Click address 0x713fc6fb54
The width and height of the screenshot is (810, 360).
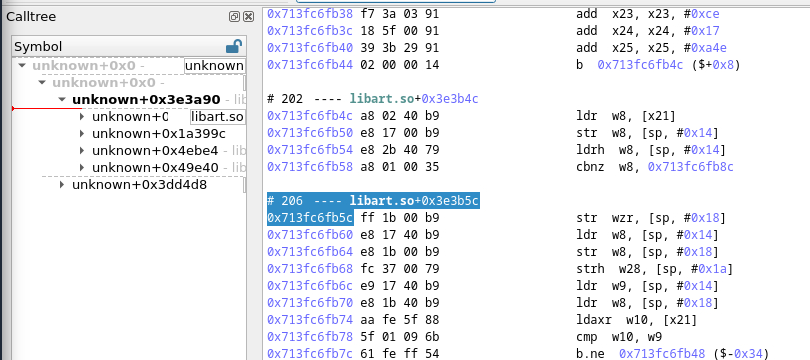[310, 150]
